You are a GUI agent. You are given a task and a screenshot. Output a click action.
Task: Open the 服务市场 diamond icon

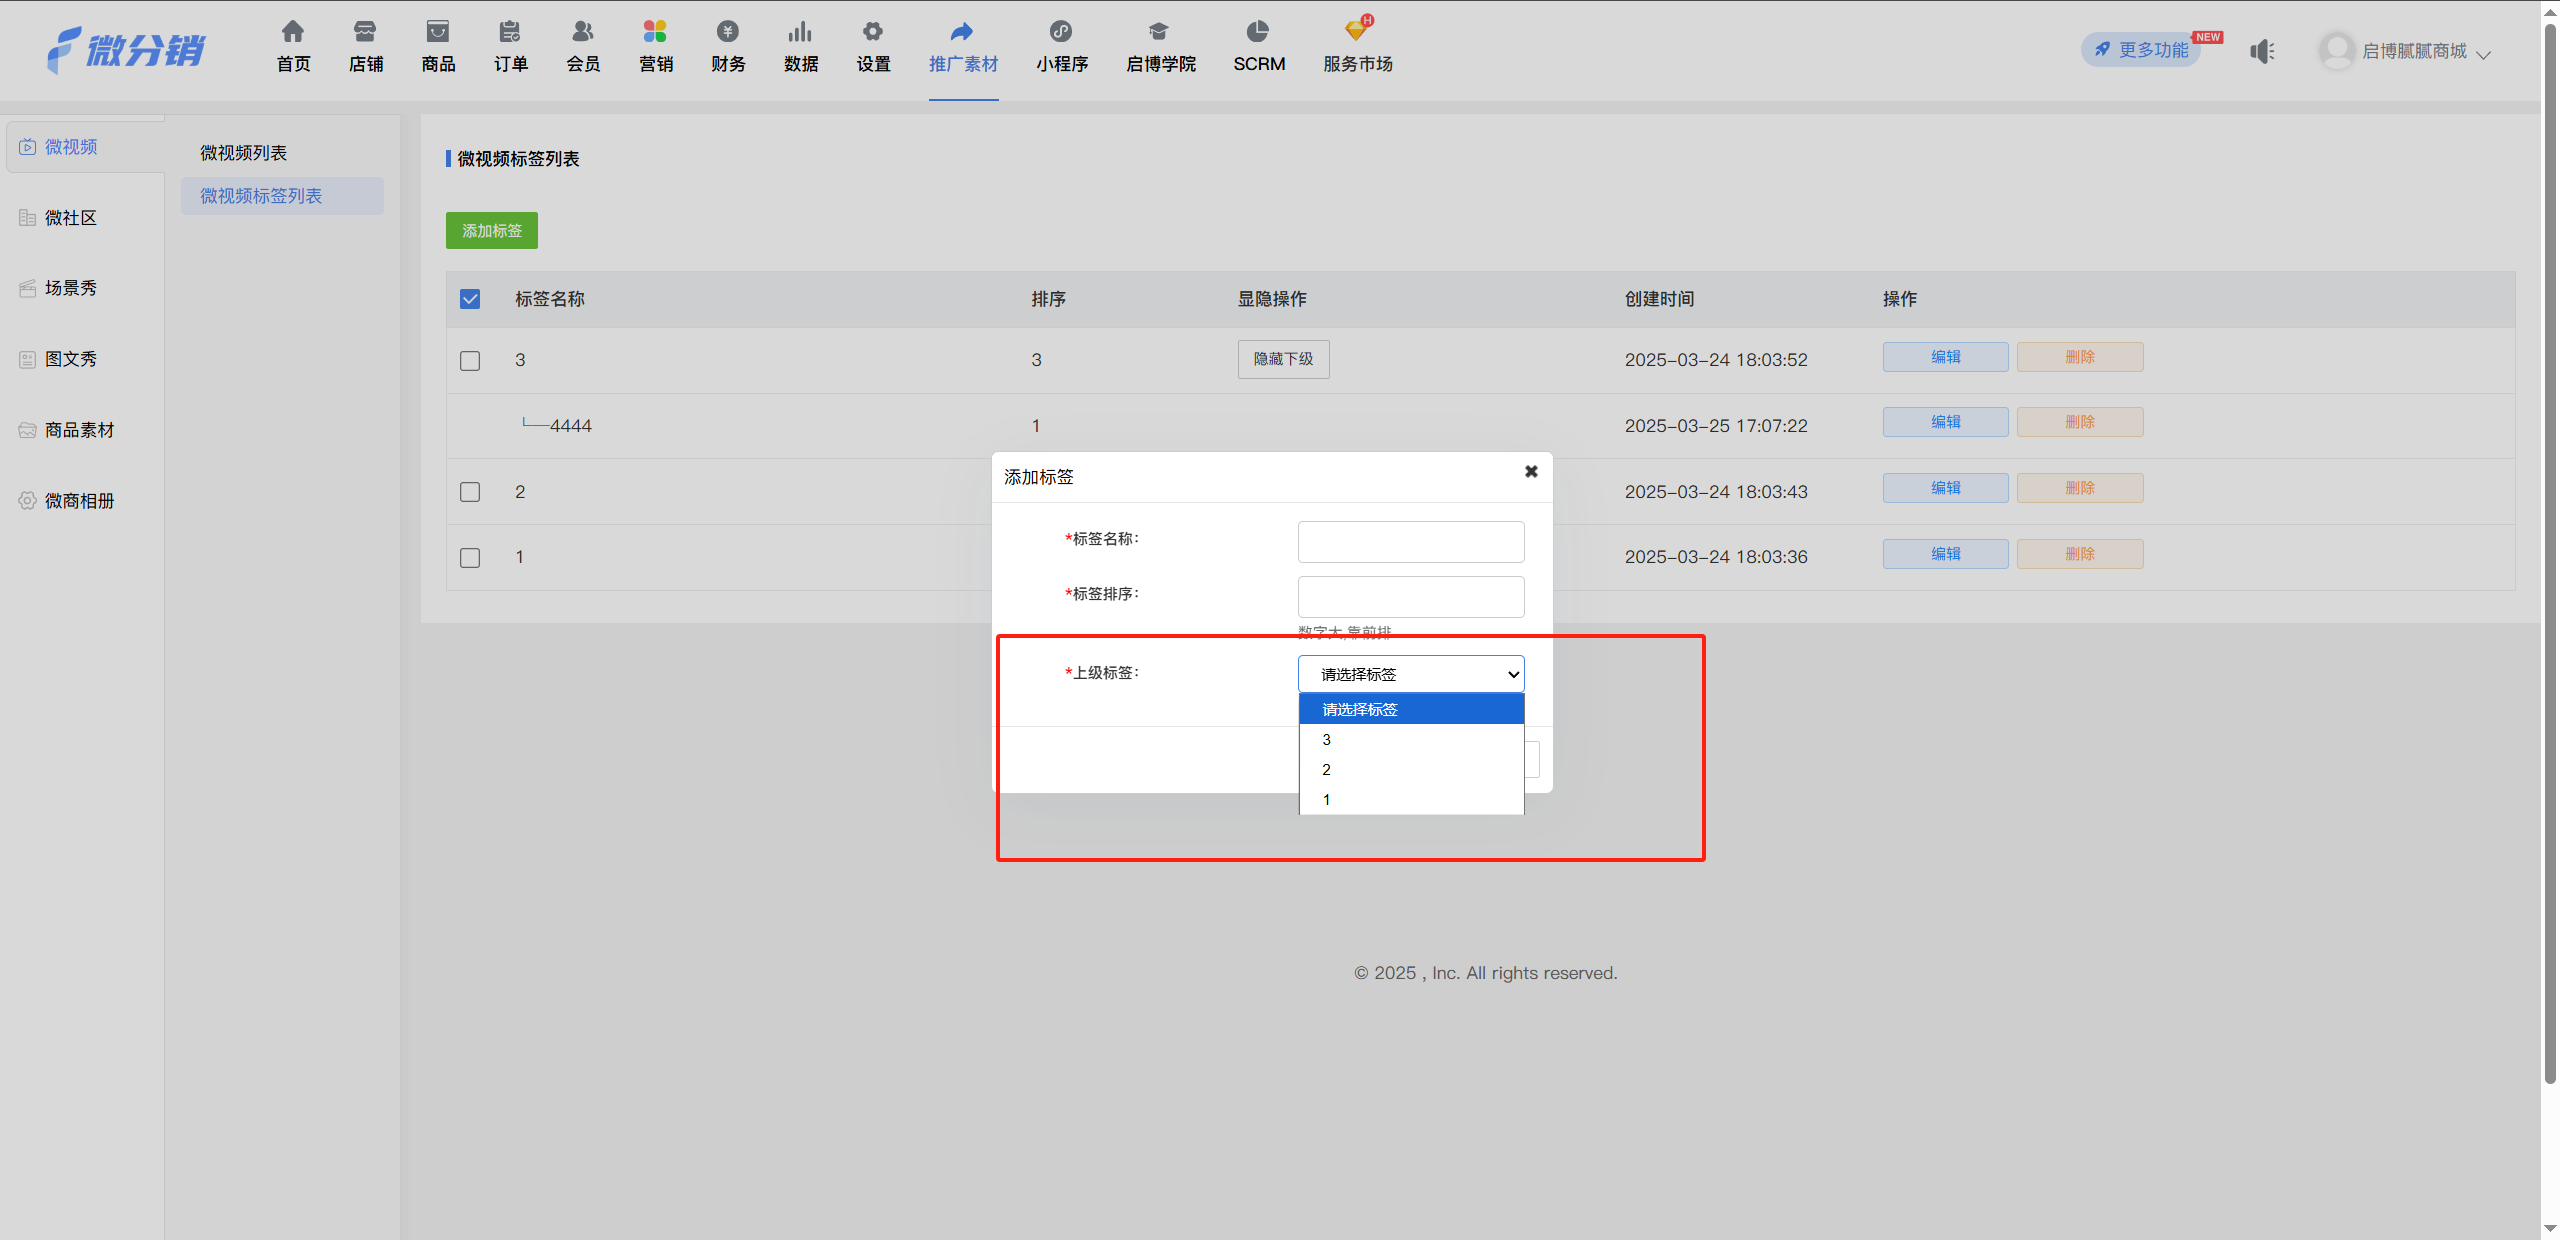click(x=1357, y=29)
